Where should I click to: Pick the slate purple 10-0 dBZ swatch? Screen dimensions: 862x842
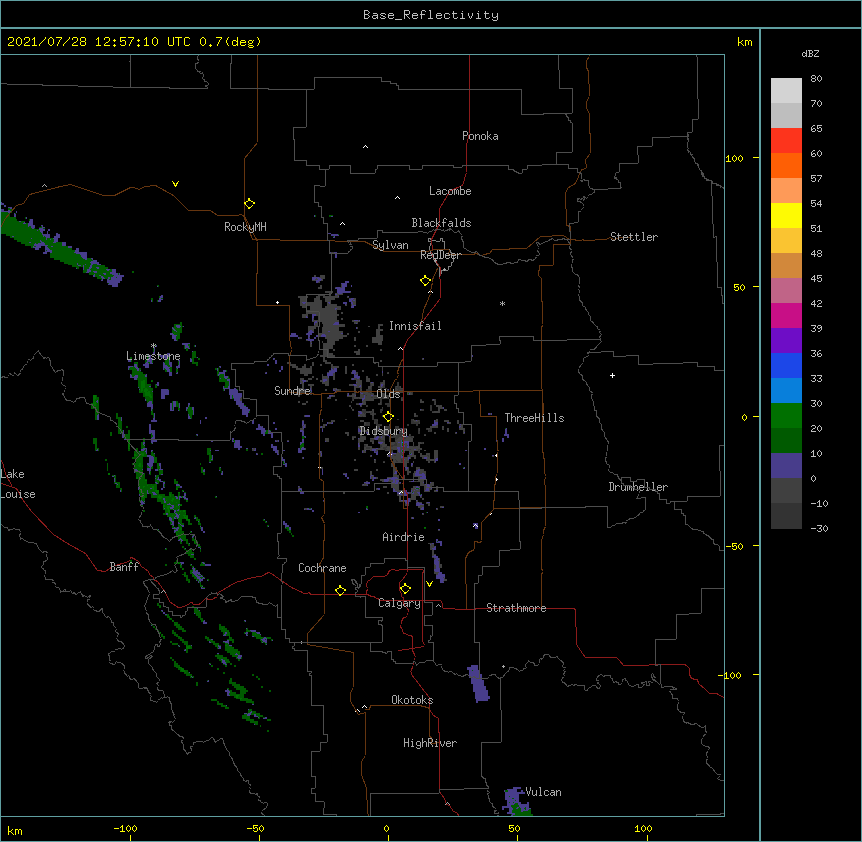click(786, 466)
